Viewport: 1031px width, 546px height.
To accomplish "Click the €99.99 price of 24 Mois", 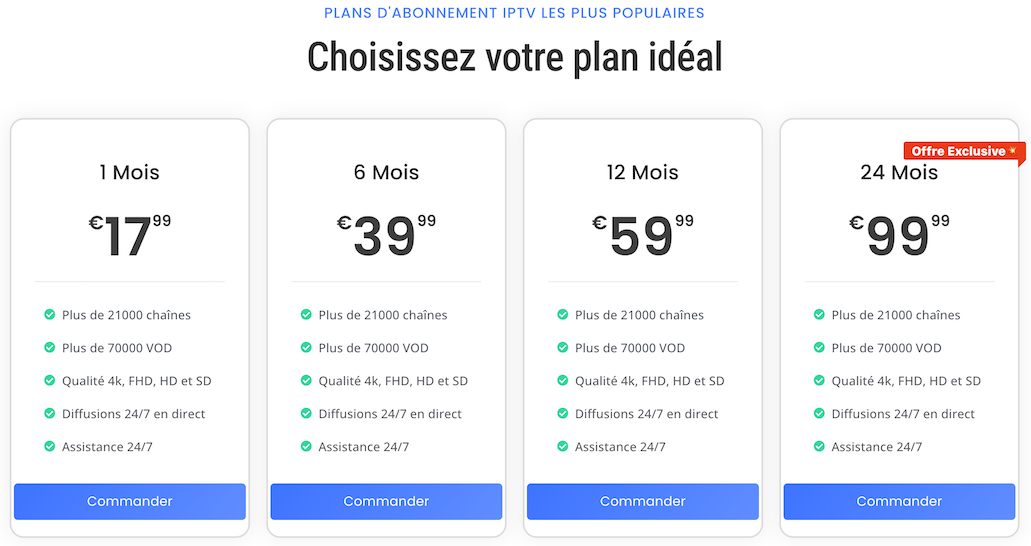I will tap(899, 236).
